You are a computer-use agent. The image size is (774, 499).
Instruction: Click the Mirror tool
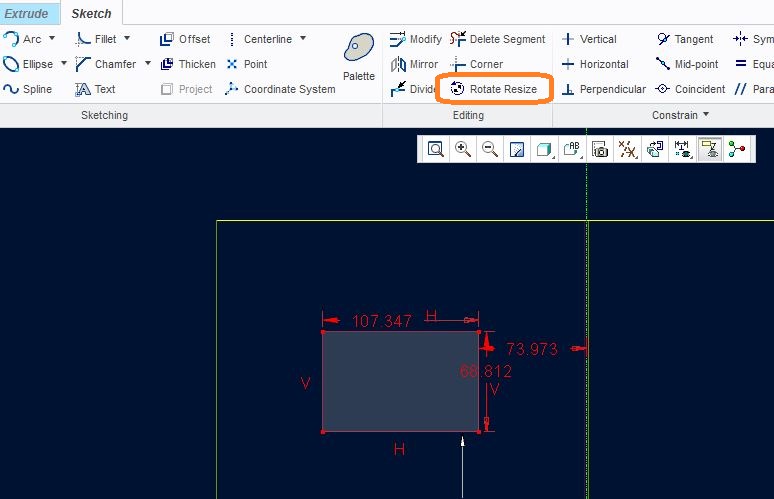414,64
